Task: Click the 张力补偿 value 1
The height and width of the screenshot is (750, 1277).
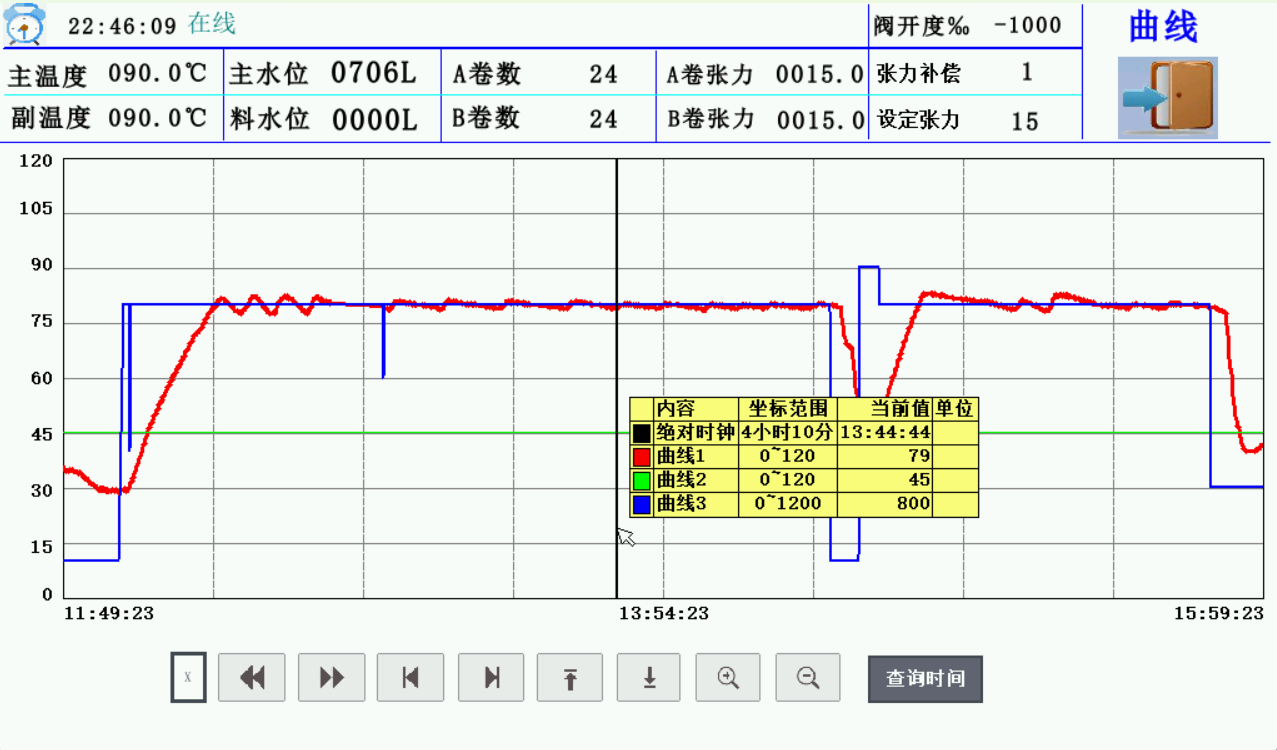Action: tap(1027, 73)
